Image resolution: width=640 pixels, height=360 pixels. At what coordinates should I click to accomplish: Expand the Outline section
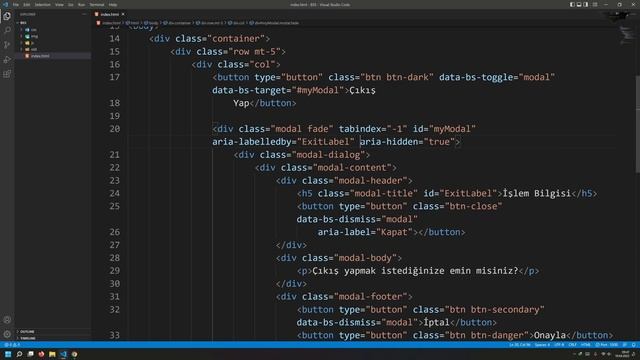pyautogui.click(x=27, y=332)
